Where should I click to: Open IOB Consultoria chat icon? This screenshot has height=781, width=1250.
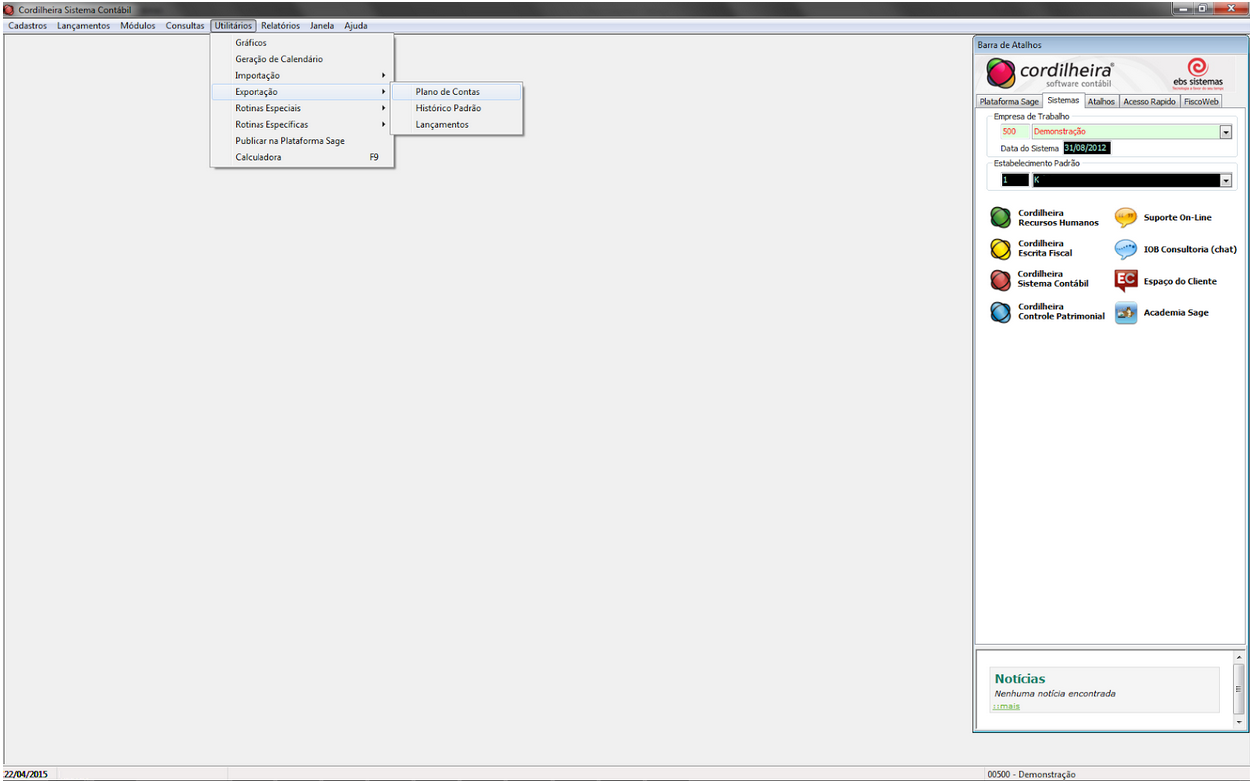[x=1126, y=249]
